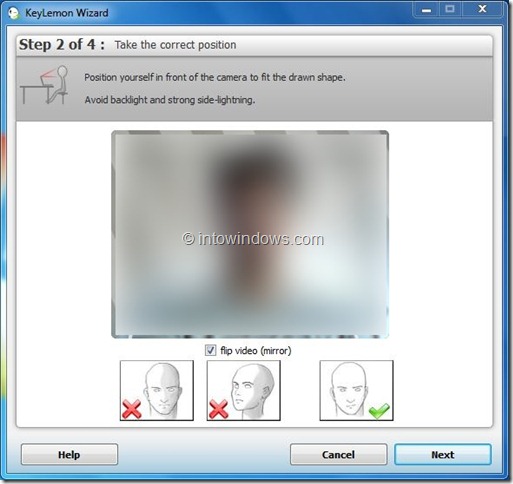Image resolution: width=513 pixels, height=484 pixels.
Task: Select the side-lit face example with red cross
Action: [157, 390]
